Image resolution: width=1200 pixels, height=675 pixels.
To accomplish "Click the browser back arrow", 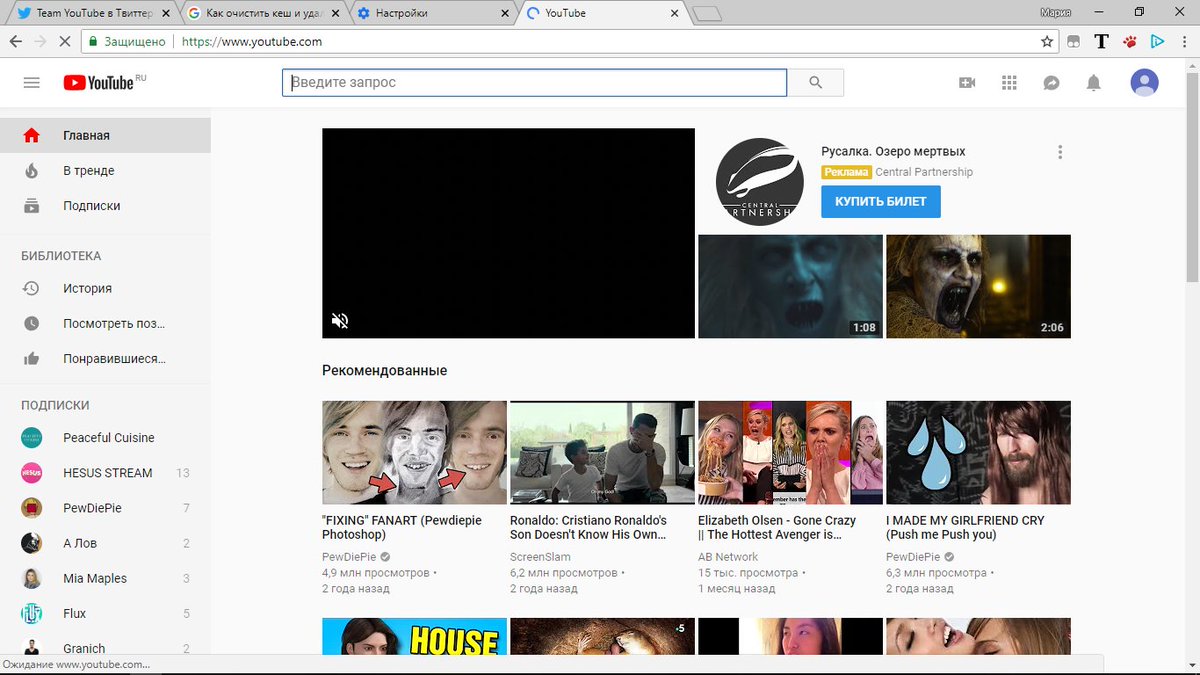I will click(16, 42).
